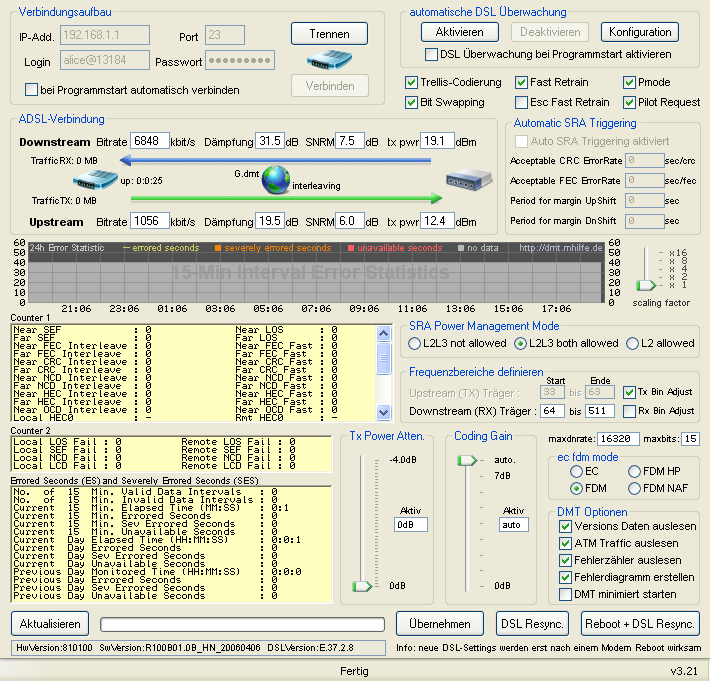The height and width of the screenshot is (681, 710).
Task: Click the Coding Gain slider handle
Action: click(x=466, y=460)
